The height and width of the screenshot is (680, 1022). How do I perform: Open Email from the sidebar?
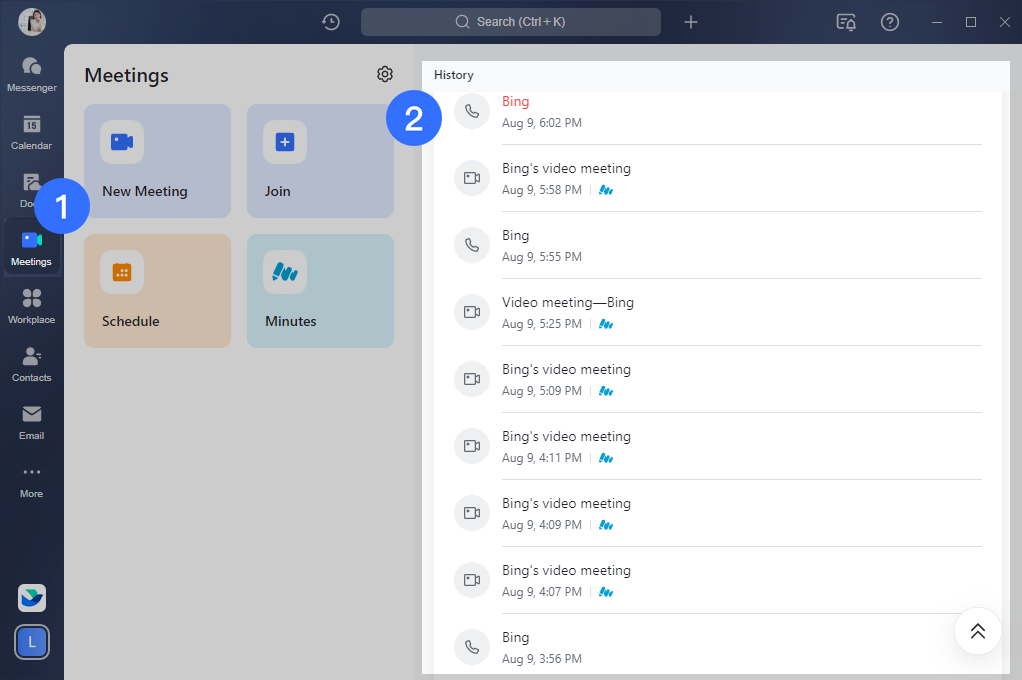(x=31, y=422)
